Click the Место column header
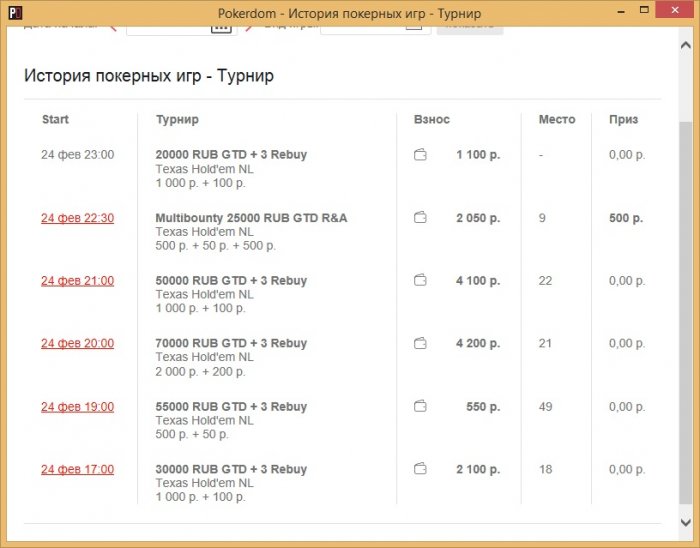The width and height of the screenshot is (700, 548). pos(557,120)
